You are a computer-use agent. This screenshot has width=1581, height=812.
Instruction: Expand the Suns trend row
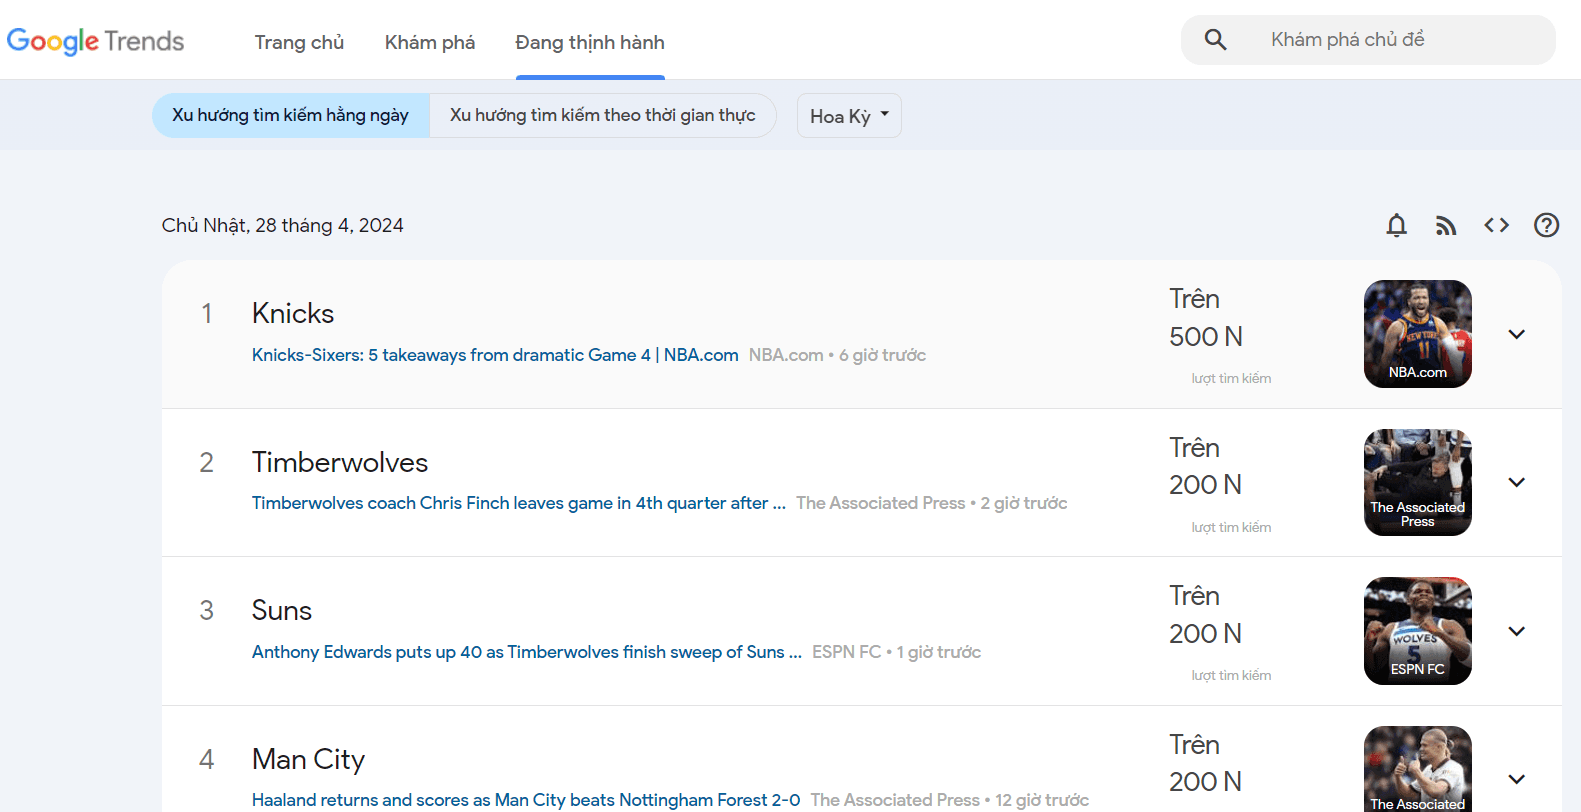pyautogui.click(x=1516, y=631)
